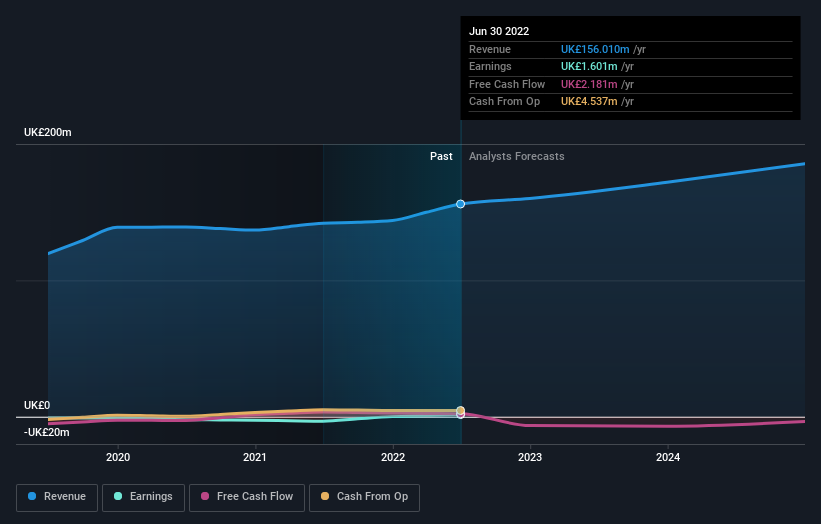Click the Past label on chart

(441, 156)
